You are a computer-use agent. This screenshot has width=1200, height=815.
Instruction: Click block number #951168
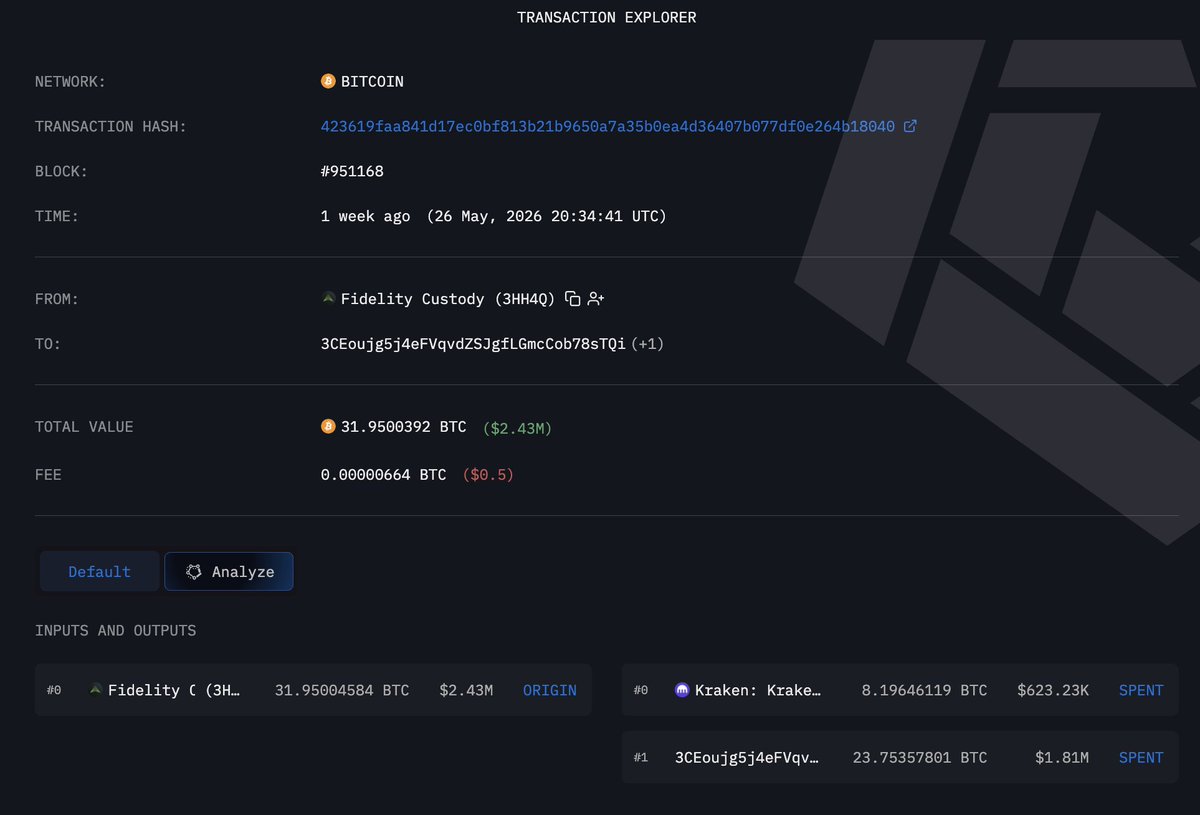pyautogui.click(x=352, y=171)
